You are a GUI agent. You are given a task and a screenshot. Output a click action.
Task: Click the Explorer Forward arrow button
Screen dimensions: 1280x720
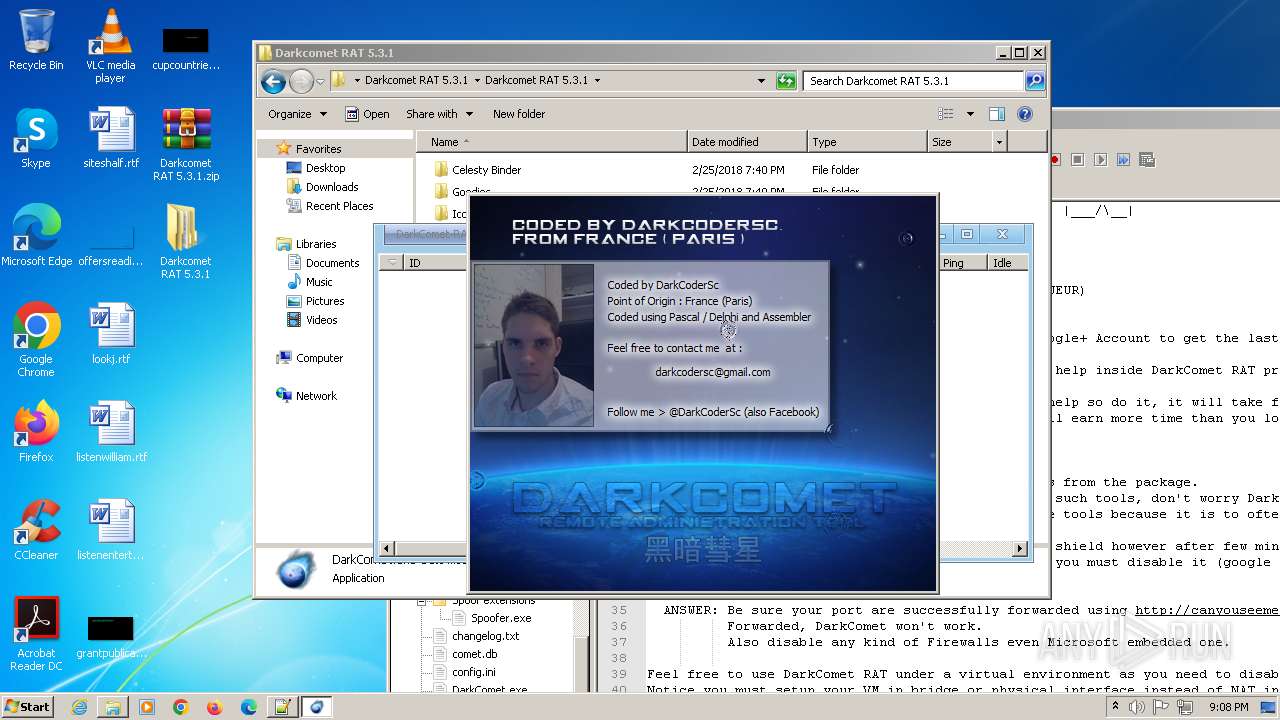301,81
